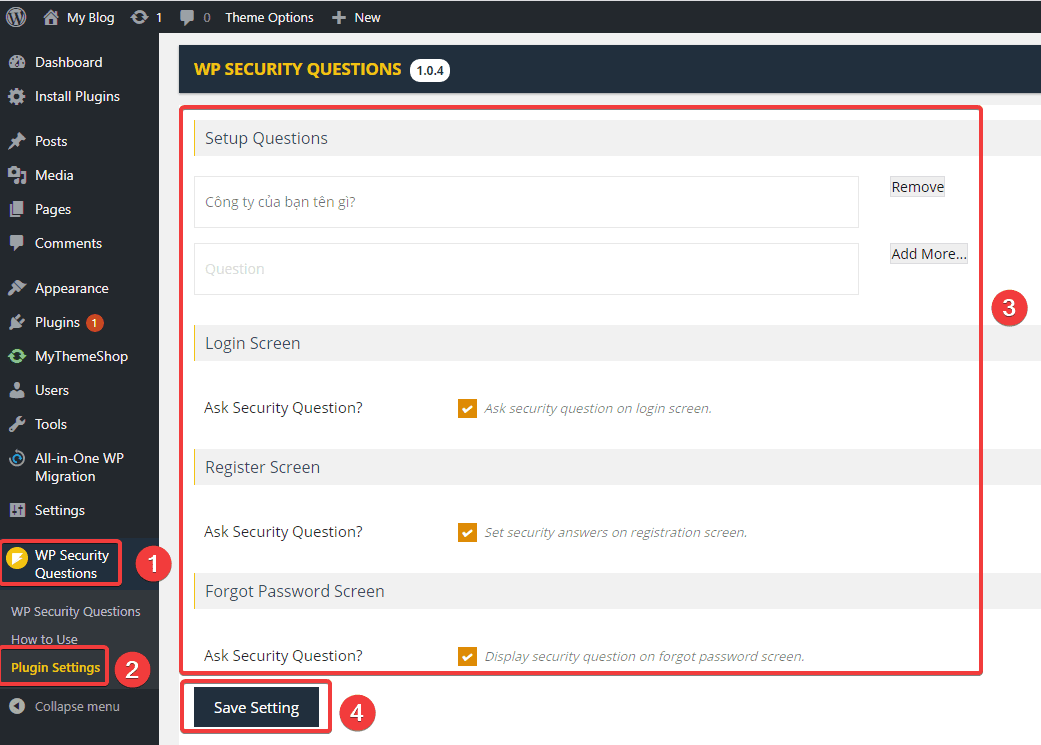
Task: Open Theme Options in admin bar
Action: coord(269,17)
